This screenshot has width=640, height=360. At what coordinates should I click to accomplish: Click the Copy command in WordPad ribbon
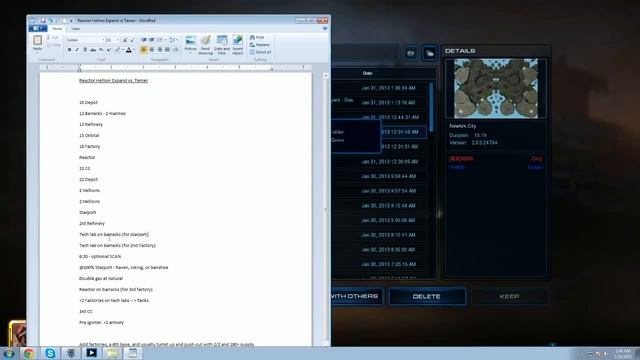54,45
